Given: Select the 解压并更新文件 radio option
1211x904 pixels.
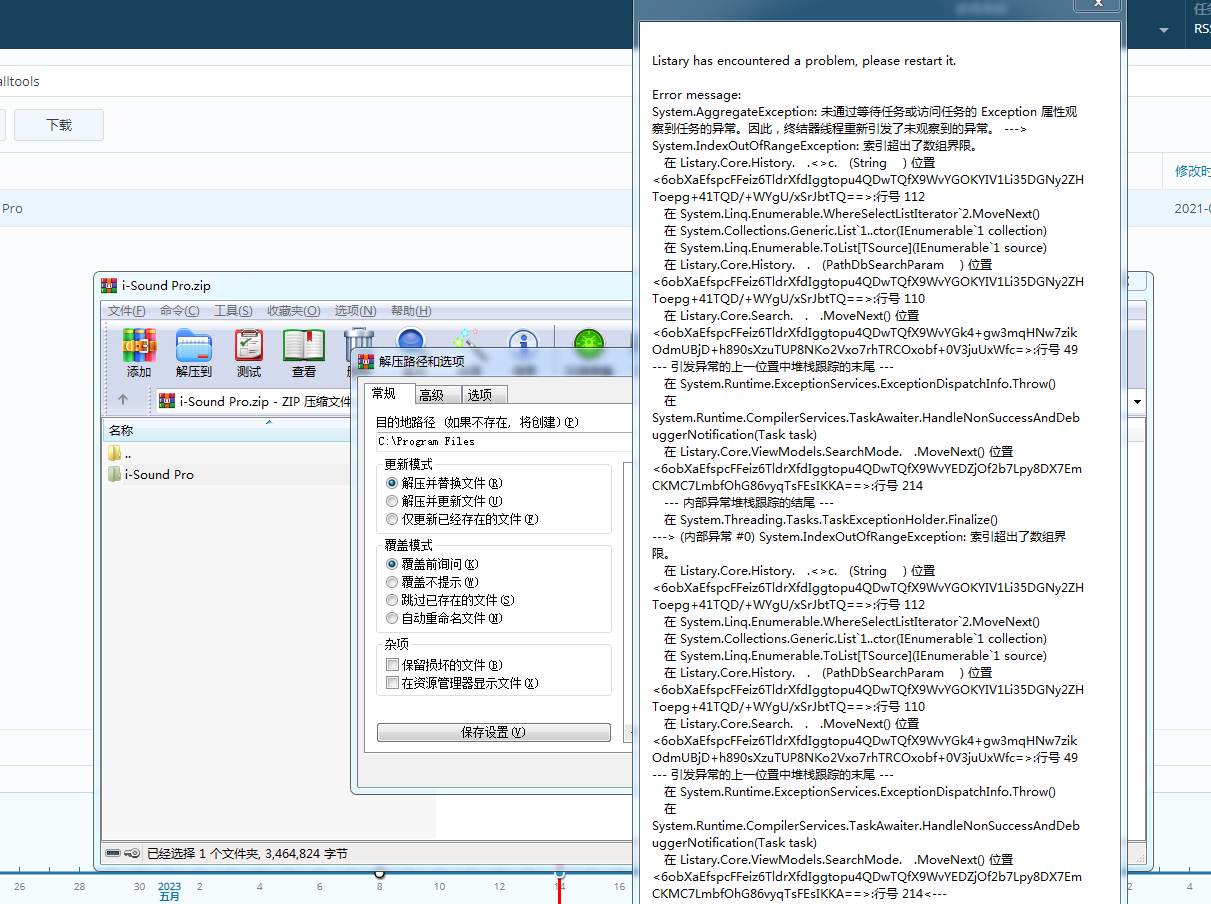Looking at the screenshot, I should pyautogui.click(x=392, y=501).
